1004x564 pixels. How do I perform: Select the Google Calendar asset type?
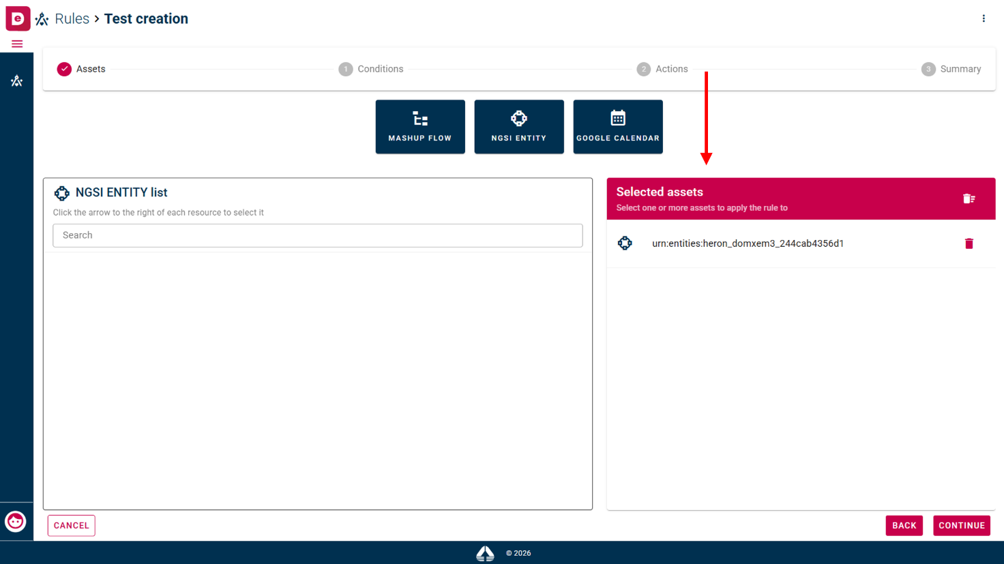click(x=618, y=127)
